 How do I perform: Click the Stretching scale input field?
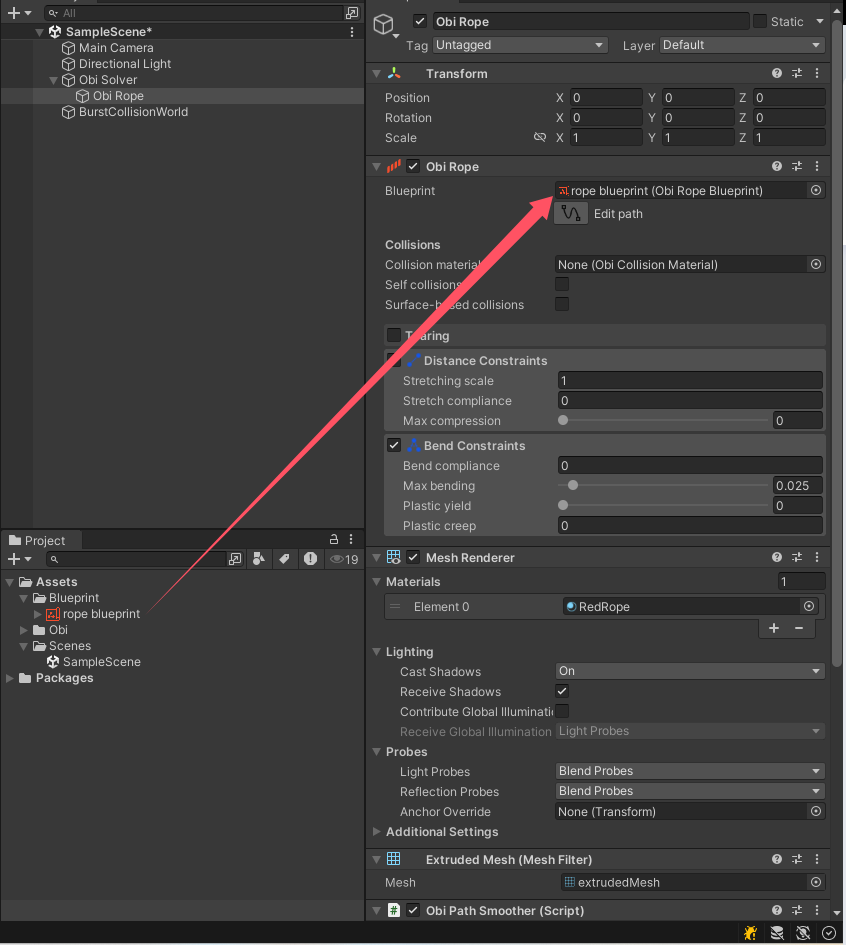[x=689, y=381]
